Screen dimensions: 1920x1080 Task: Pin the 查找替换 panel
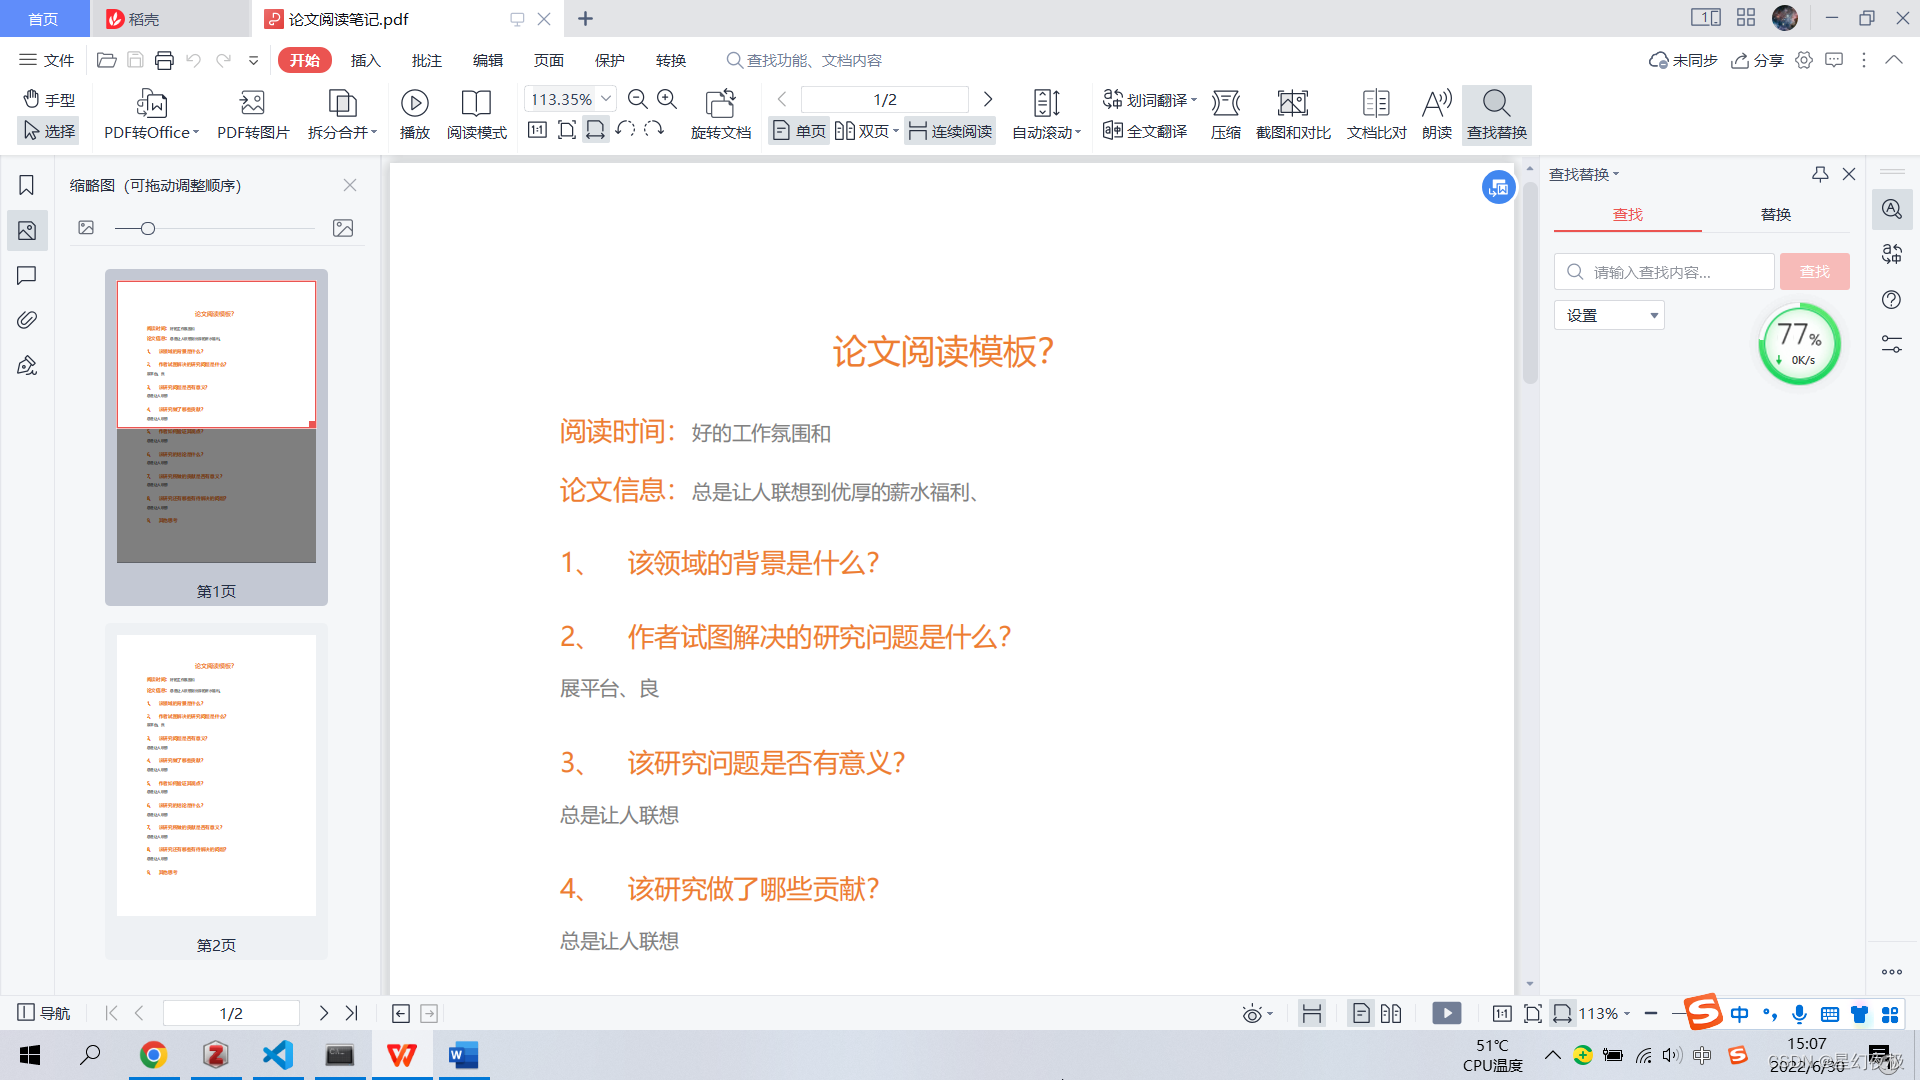[x=1820, y=174]
